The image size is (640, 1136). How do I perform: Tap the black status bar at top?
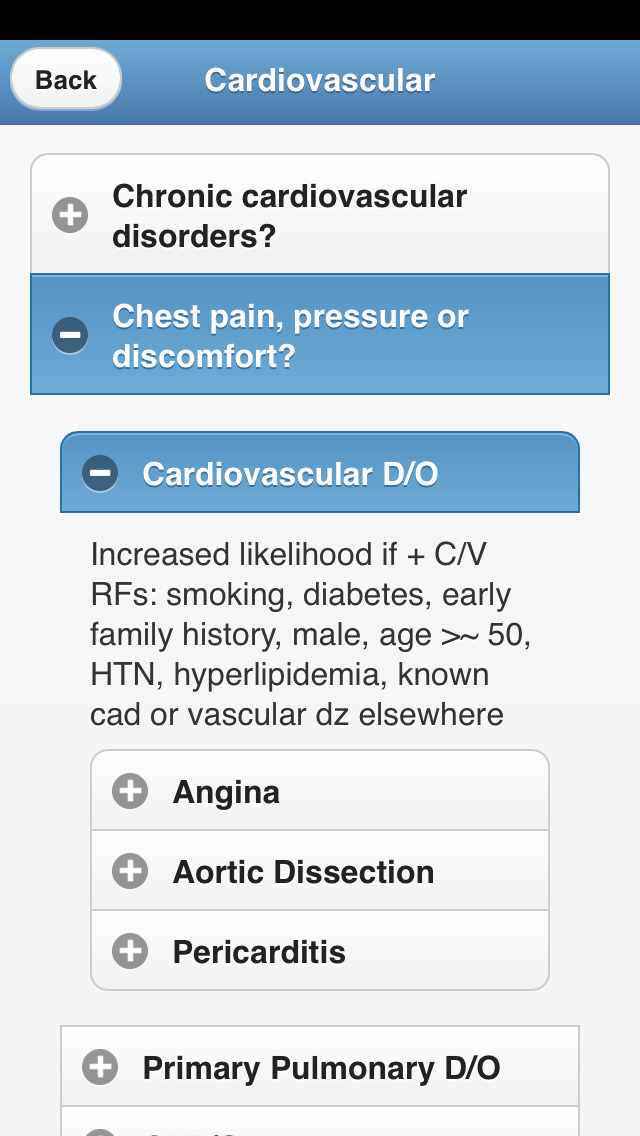pos(320,19)
